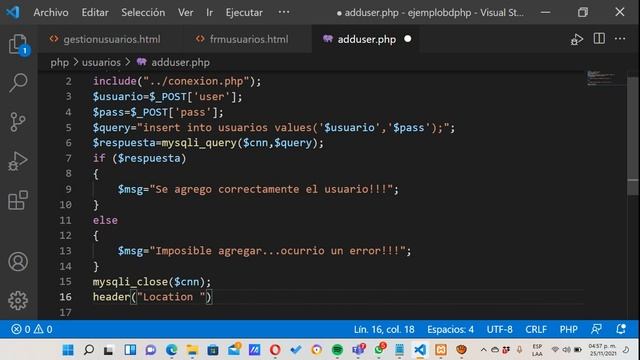Image resolution: width=640 pixels, height=360 pixels.
Task: Open the Search view in activity bar
Action: pyautogui.click(x=18, y=83)
